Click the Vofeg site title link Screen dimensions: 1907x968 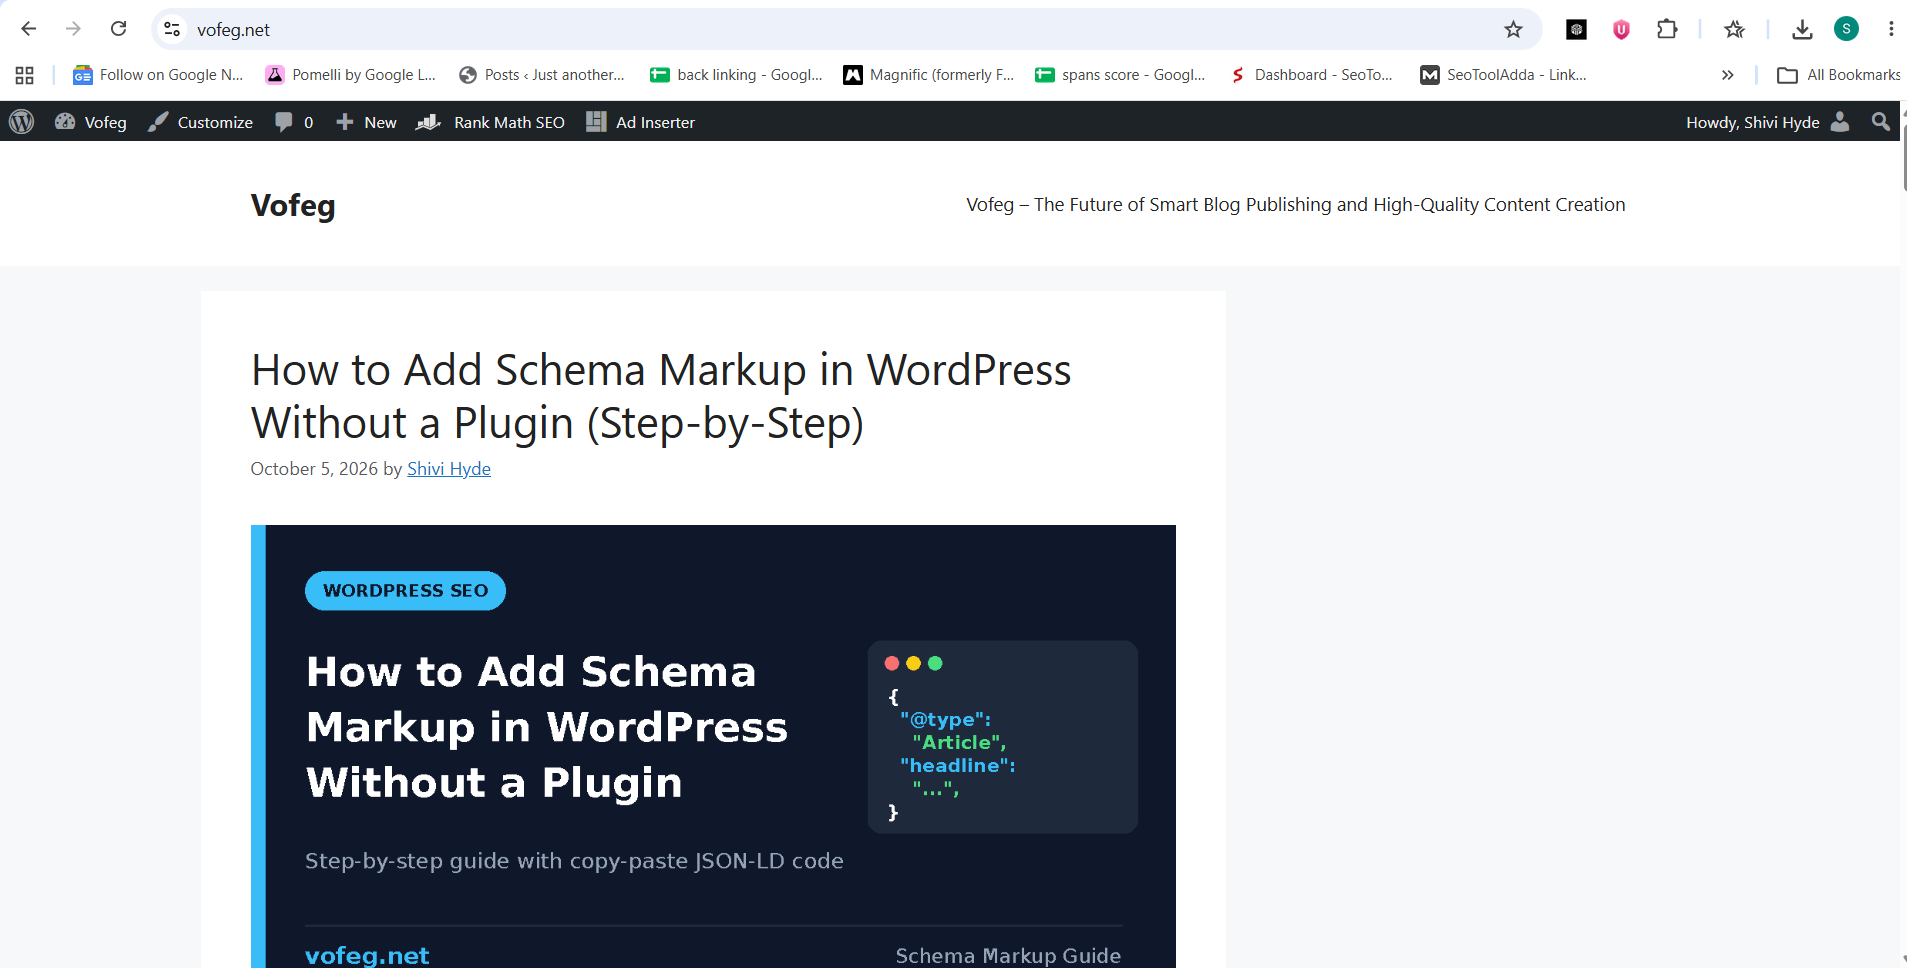coord(293,205)
